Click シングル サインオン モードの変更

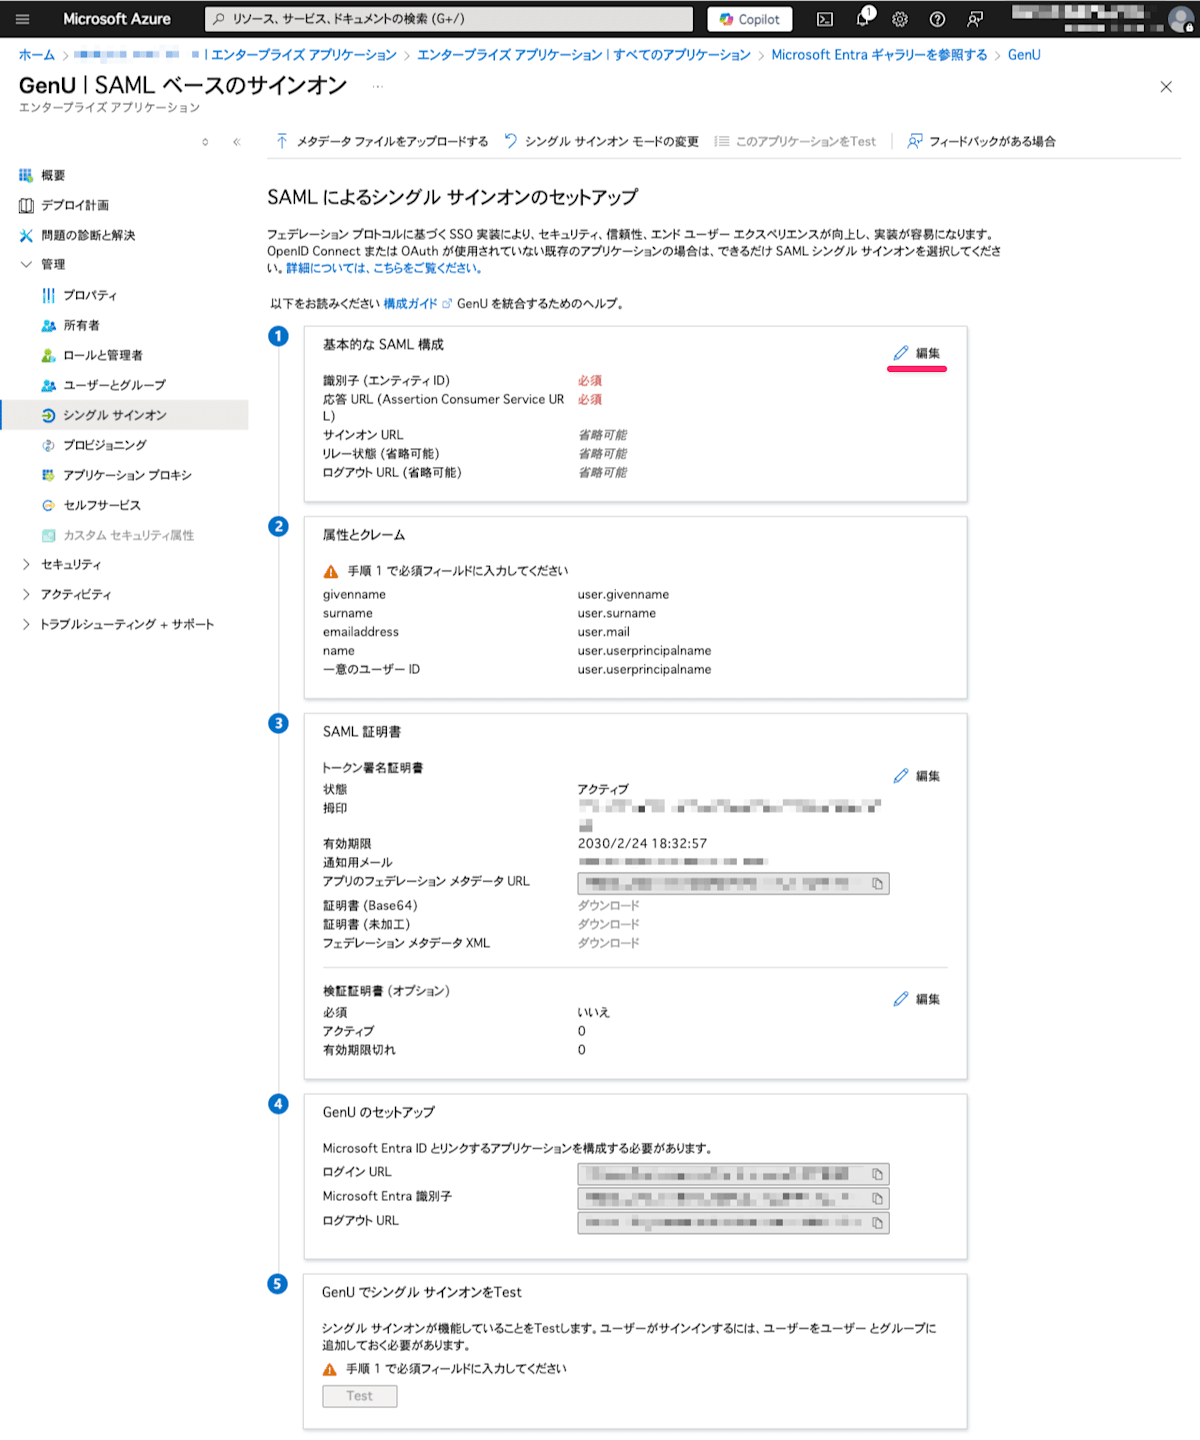coord(602,142)
